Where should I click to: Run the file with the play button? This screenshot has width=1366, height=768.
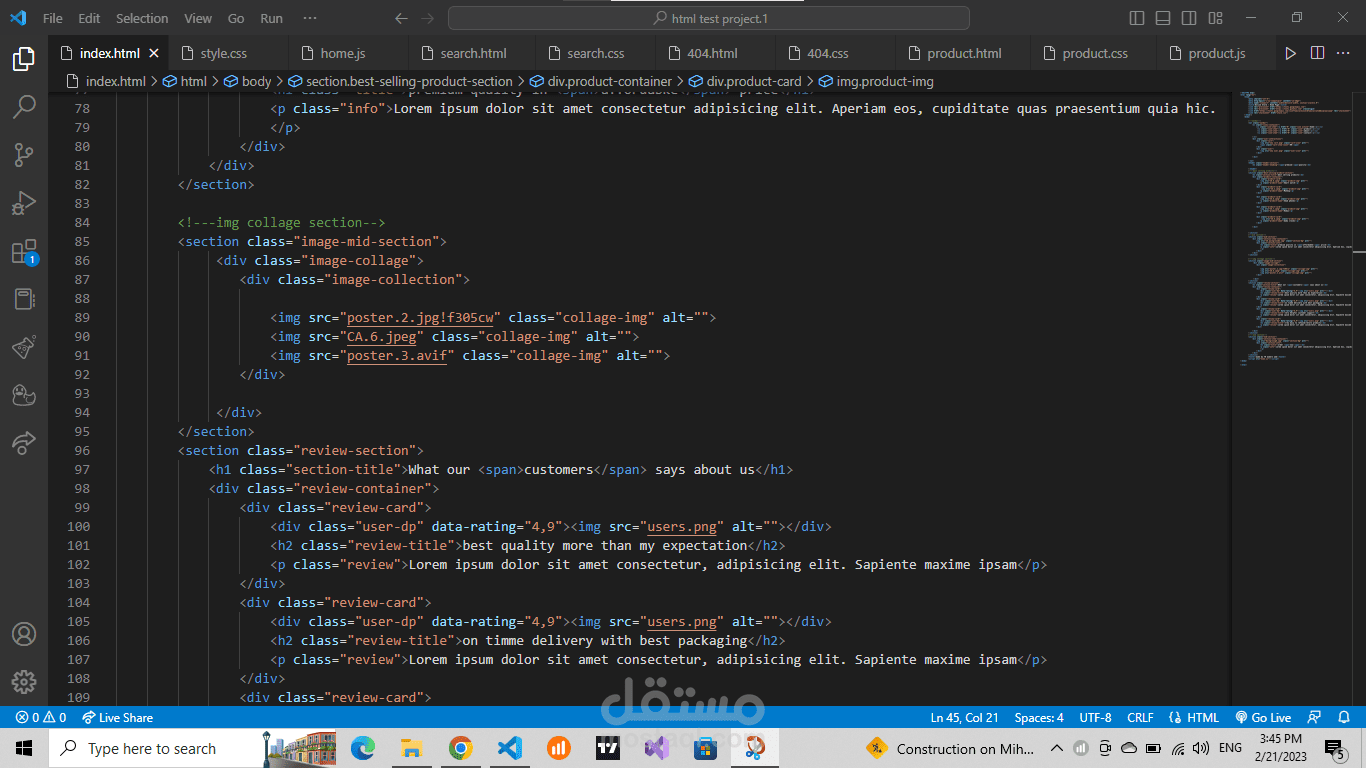click(x=1290, y=53)
